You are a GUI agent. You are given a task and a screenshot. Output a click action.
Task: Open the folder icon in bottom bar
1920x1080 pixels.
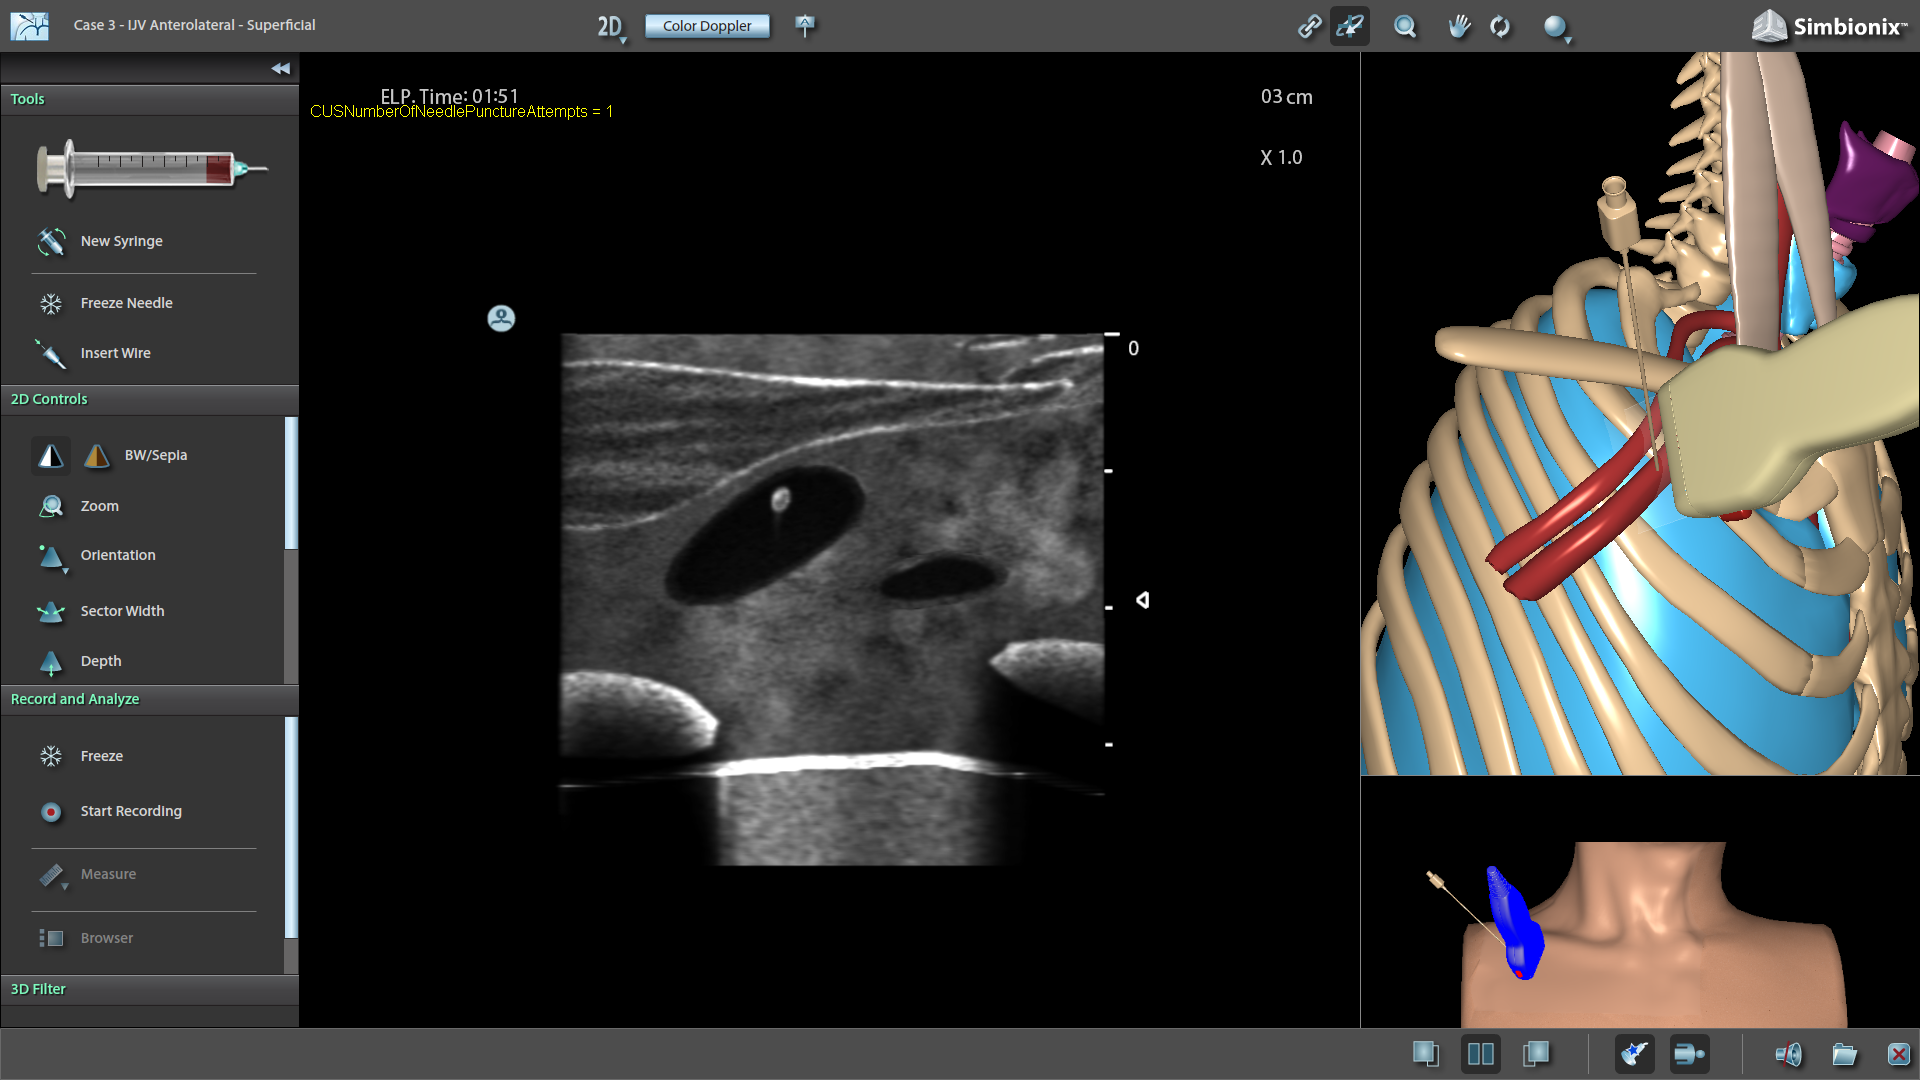click(x=1844, y=1054)
